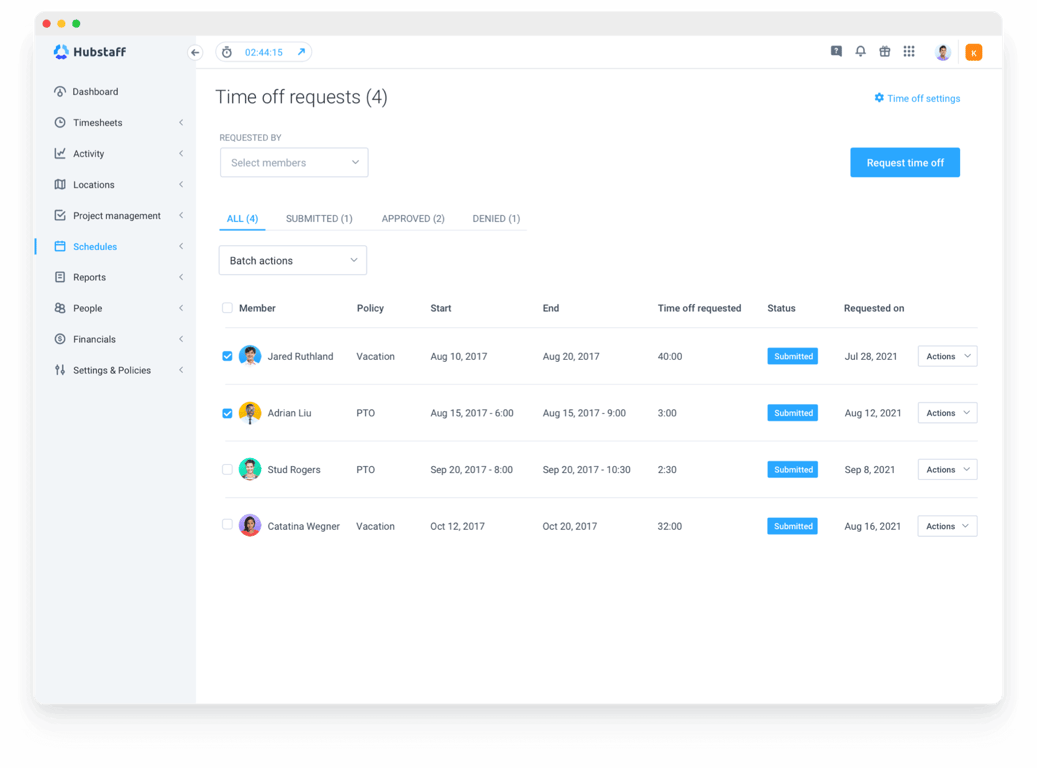Image resolution: width=1037 pixels, height=768 pixels.
Task: Click the gift box icon
Action: coord(884,51)
